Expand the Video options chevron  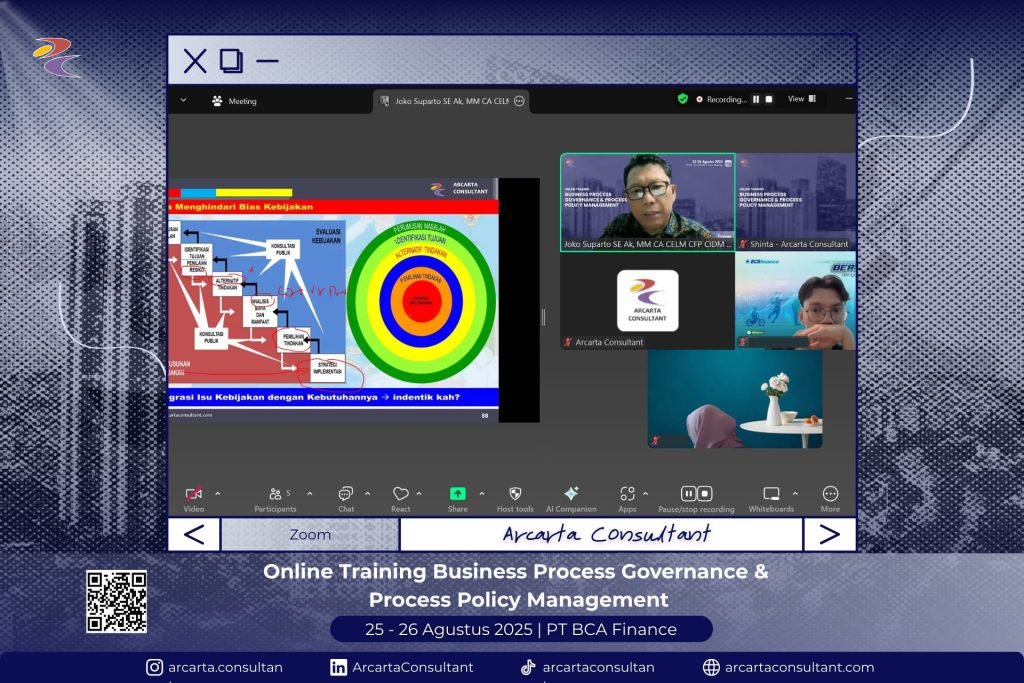pos(217,494)
